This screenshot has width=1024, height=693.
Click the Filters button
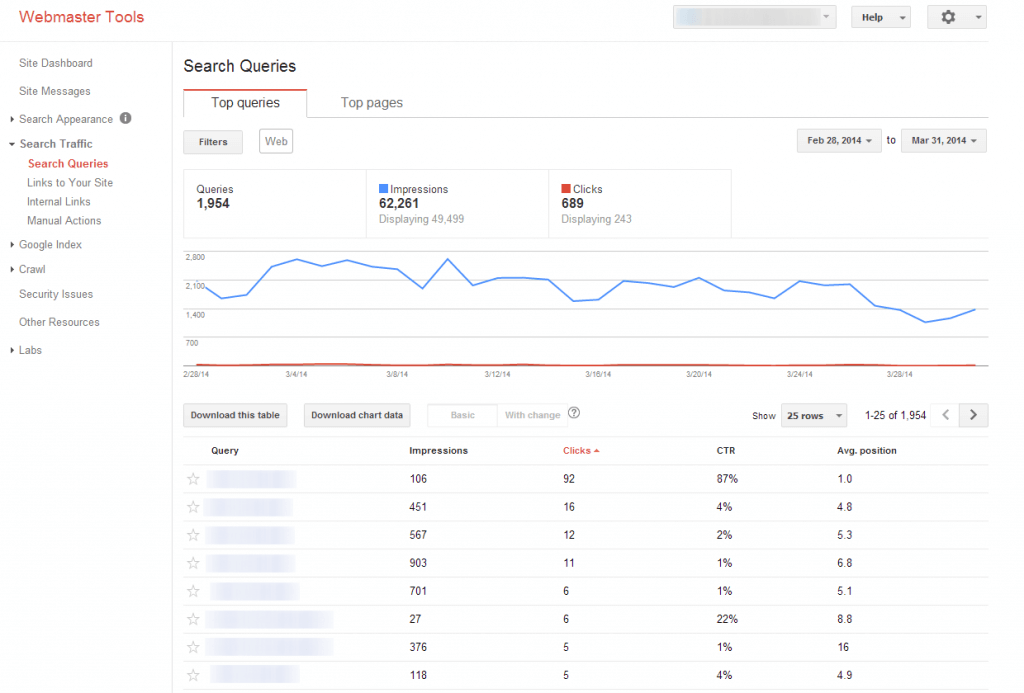(x=213, y=142)
